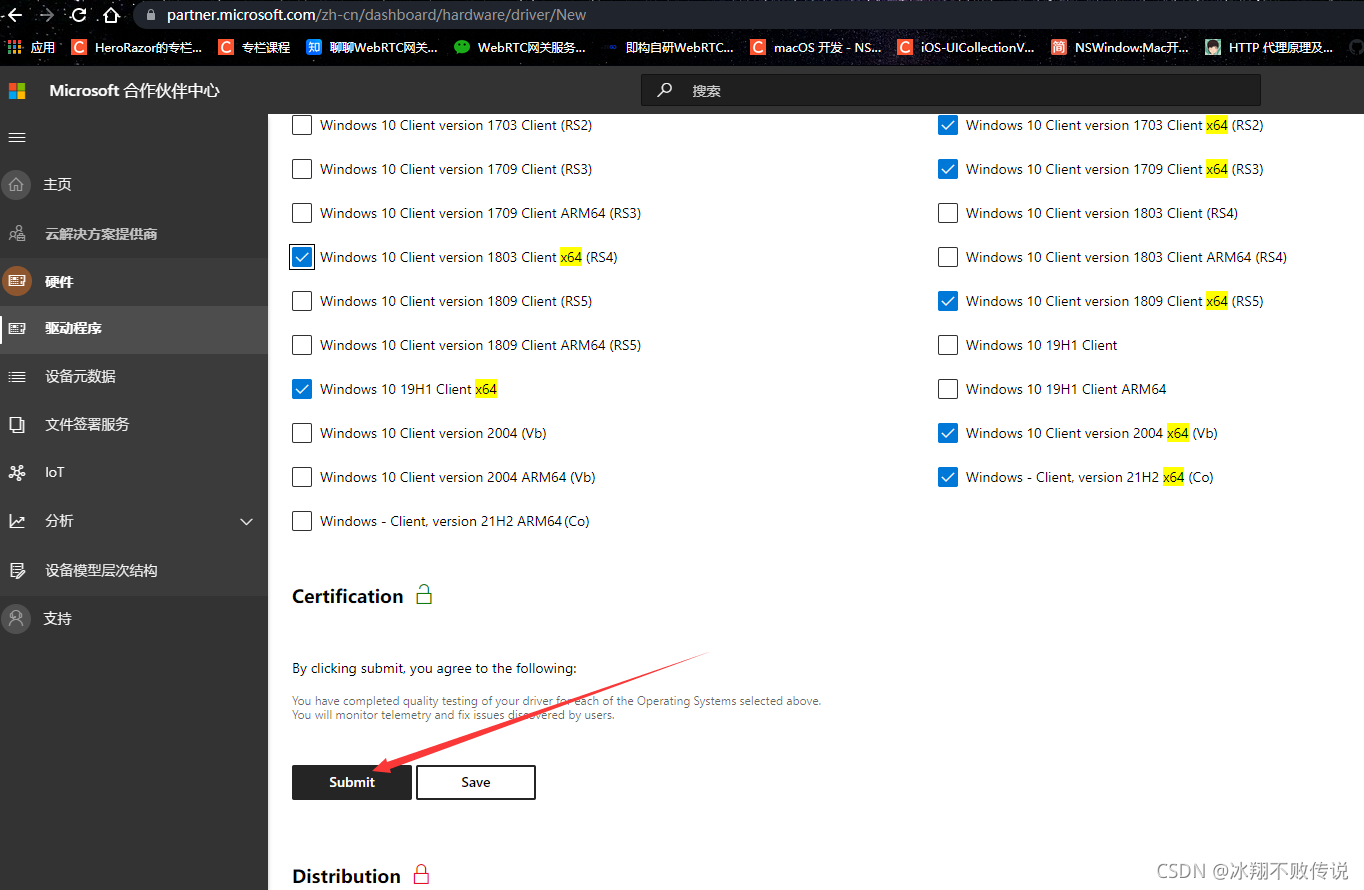
Task: Check version 1803 Client (RS4)
Action: point(948,213)
